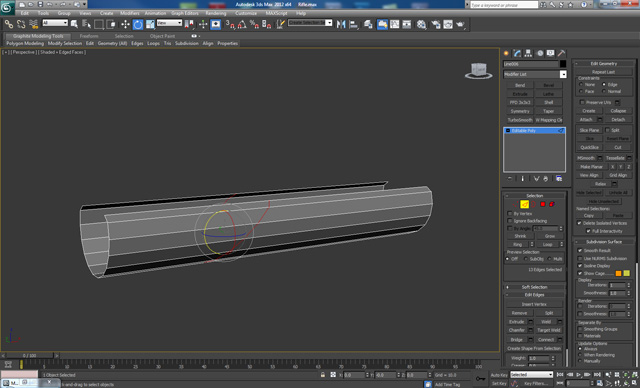Collapse the Selection rollout header
640x388 pixels.
coord(534,196)
